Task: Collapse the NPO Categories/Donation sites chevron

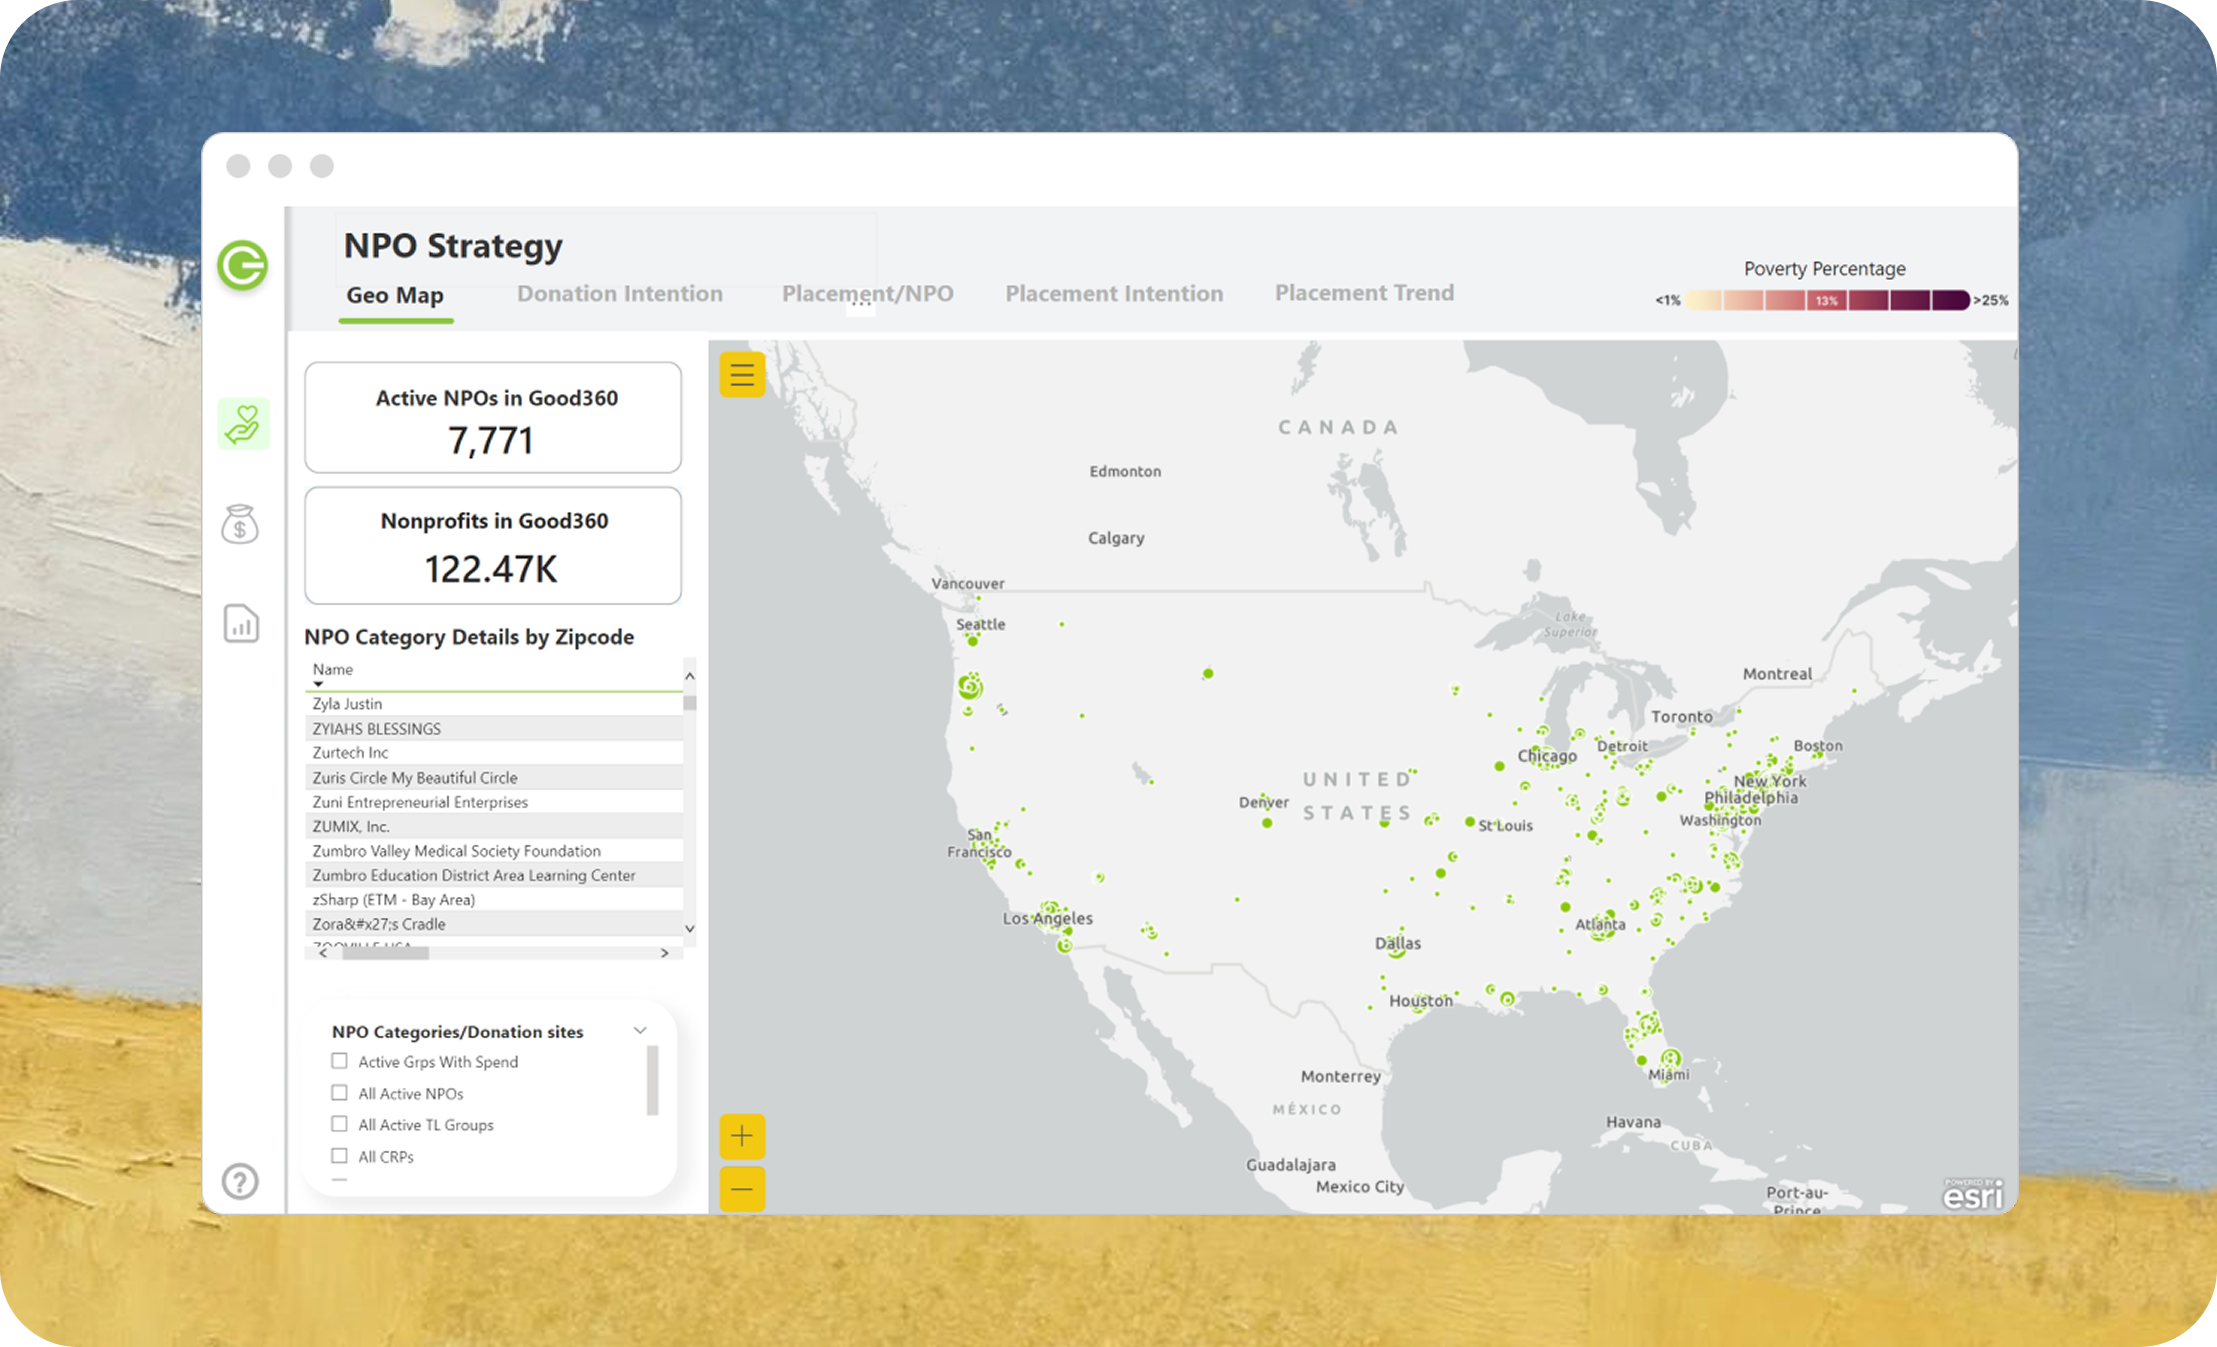Action: point(640,1030)
